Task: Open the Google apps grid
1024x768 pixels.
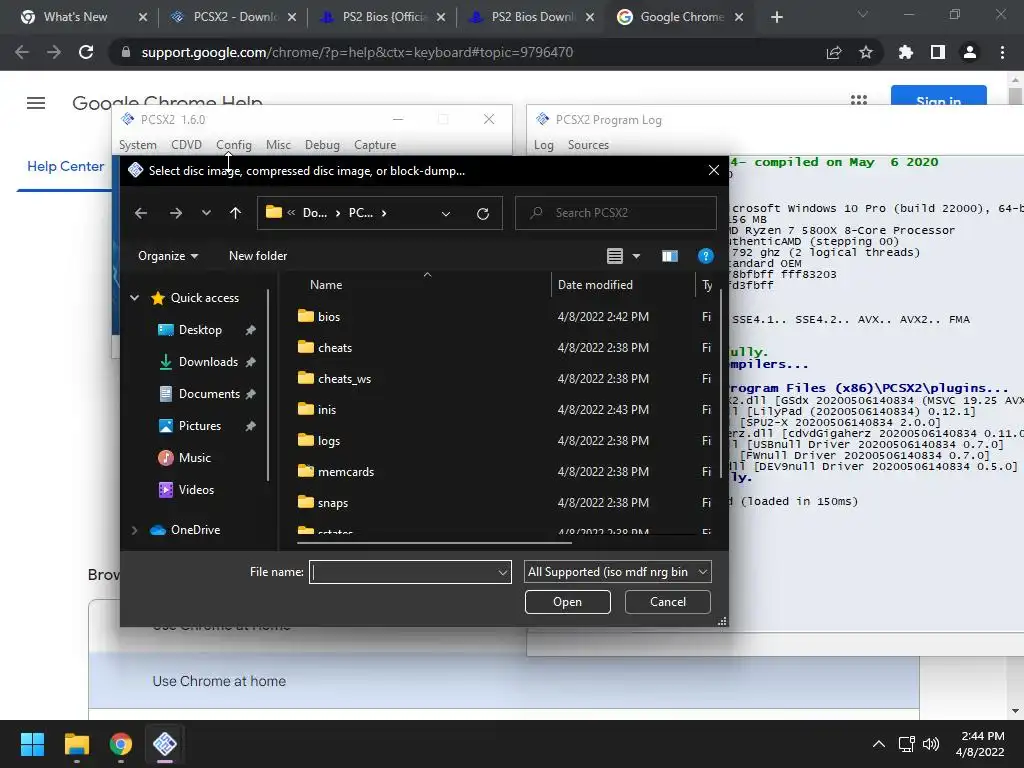Action: coord(859,100)
